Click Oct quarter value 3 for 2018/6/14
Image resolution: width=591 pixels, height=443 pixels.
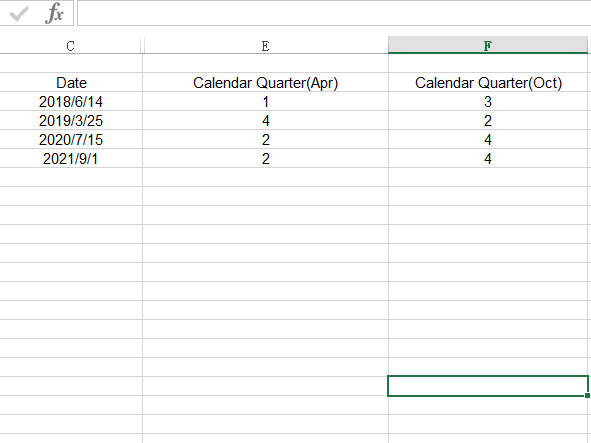(x=488, y=101)
